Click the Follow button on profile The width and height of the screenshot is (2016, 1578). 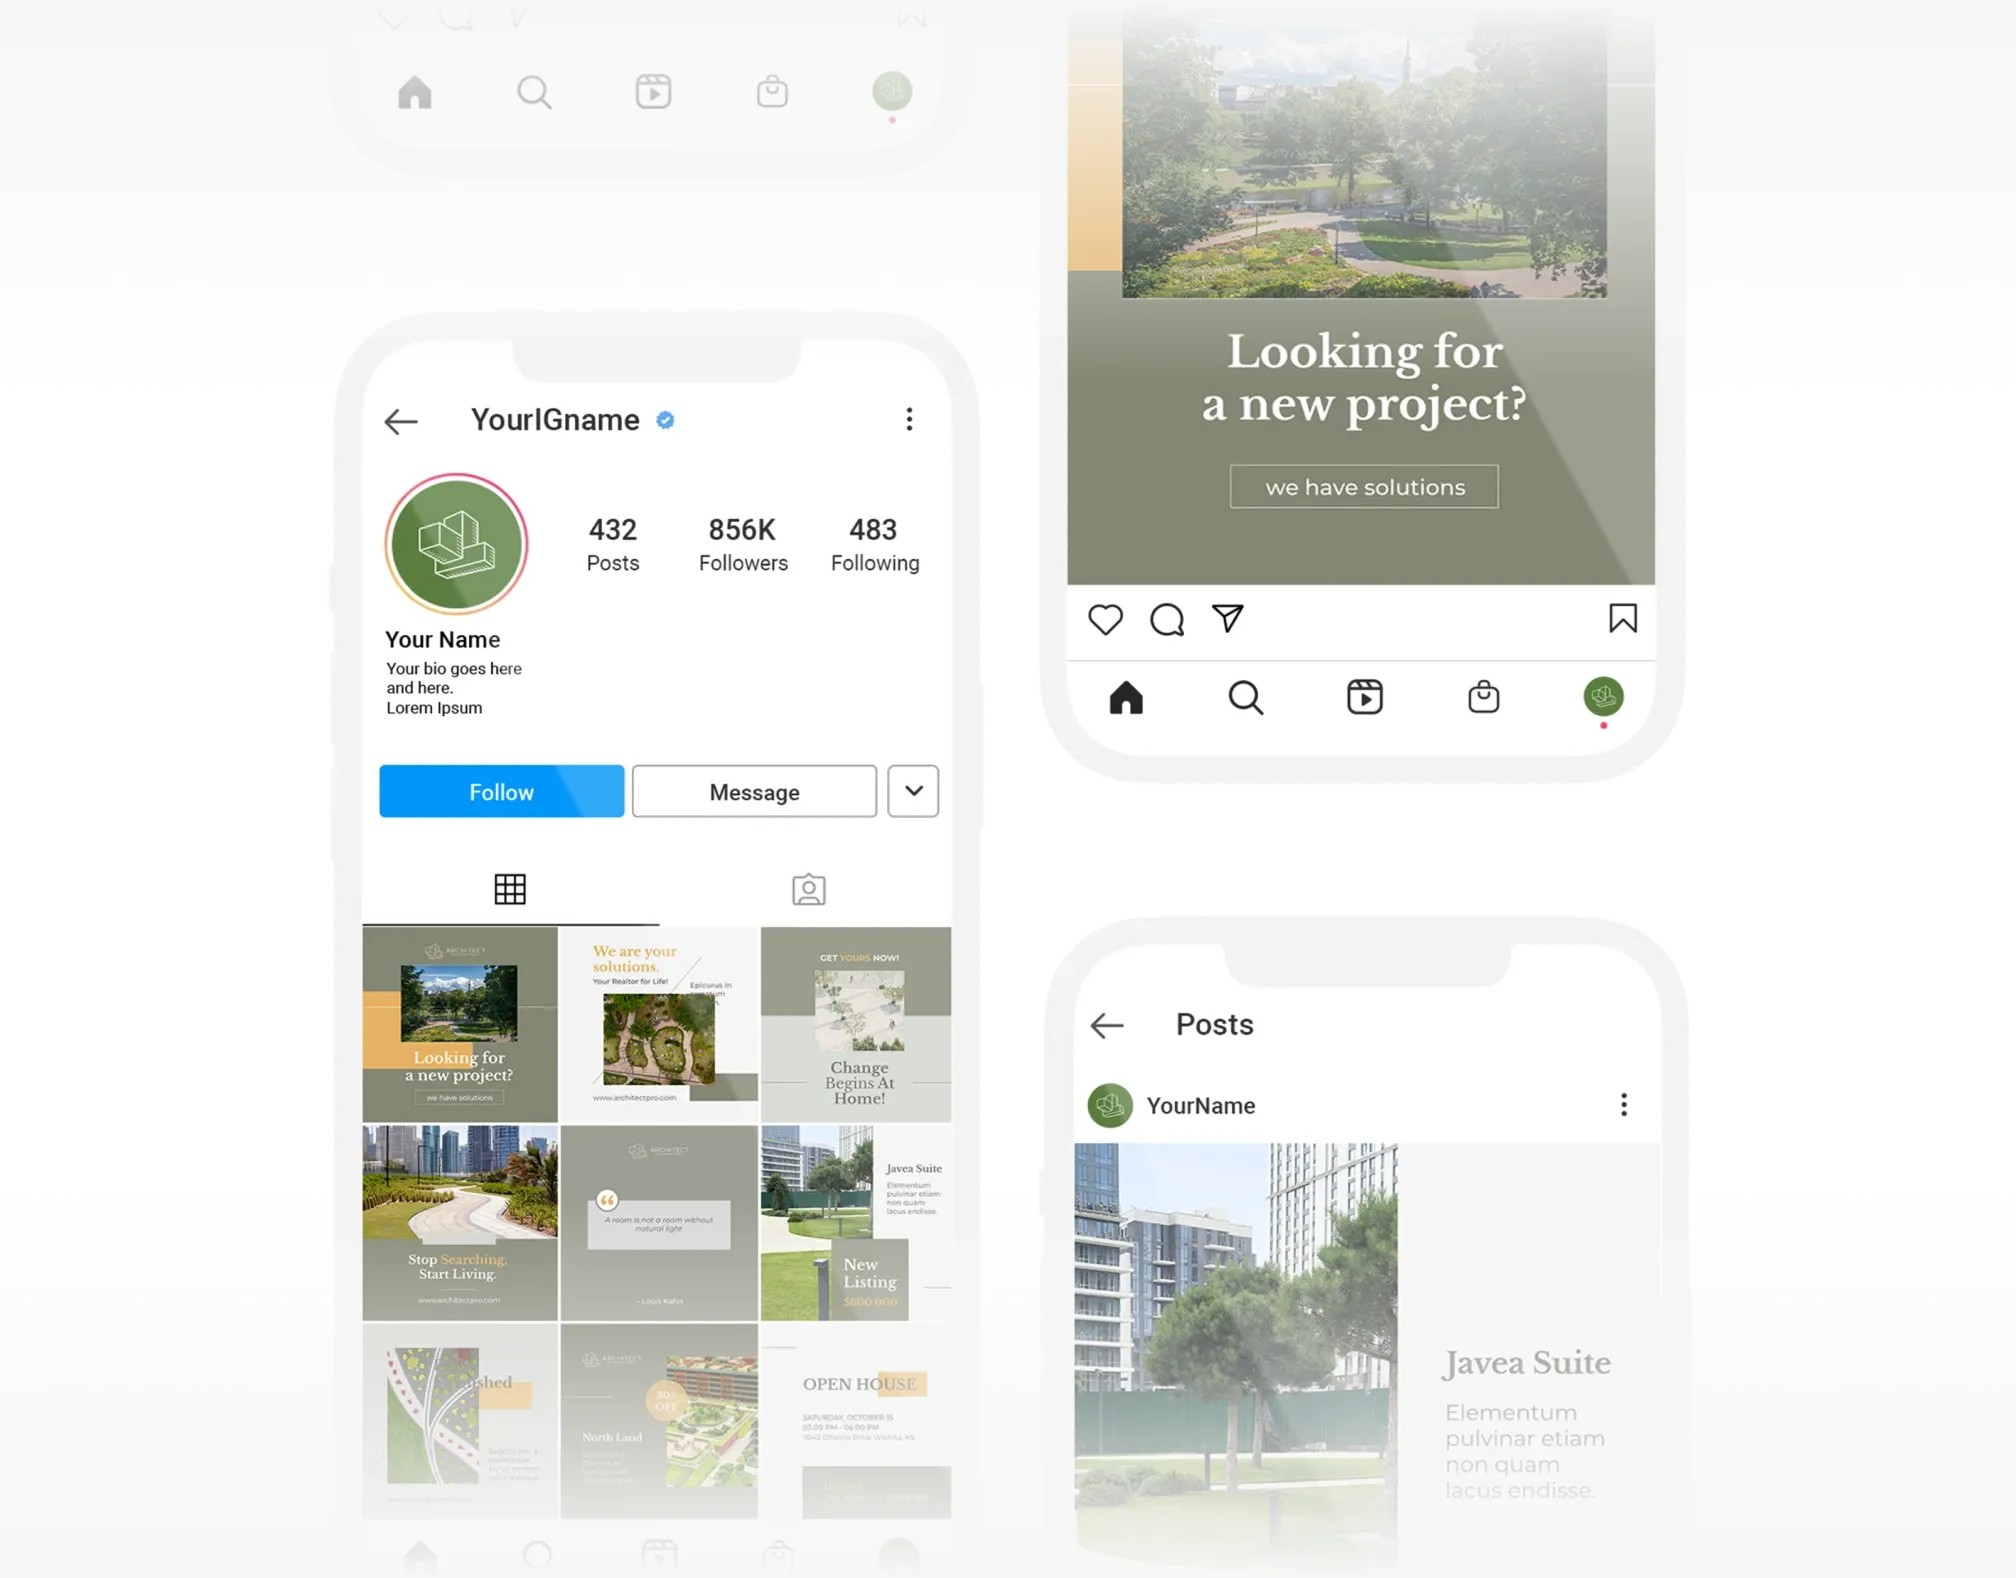pos(501,791)
